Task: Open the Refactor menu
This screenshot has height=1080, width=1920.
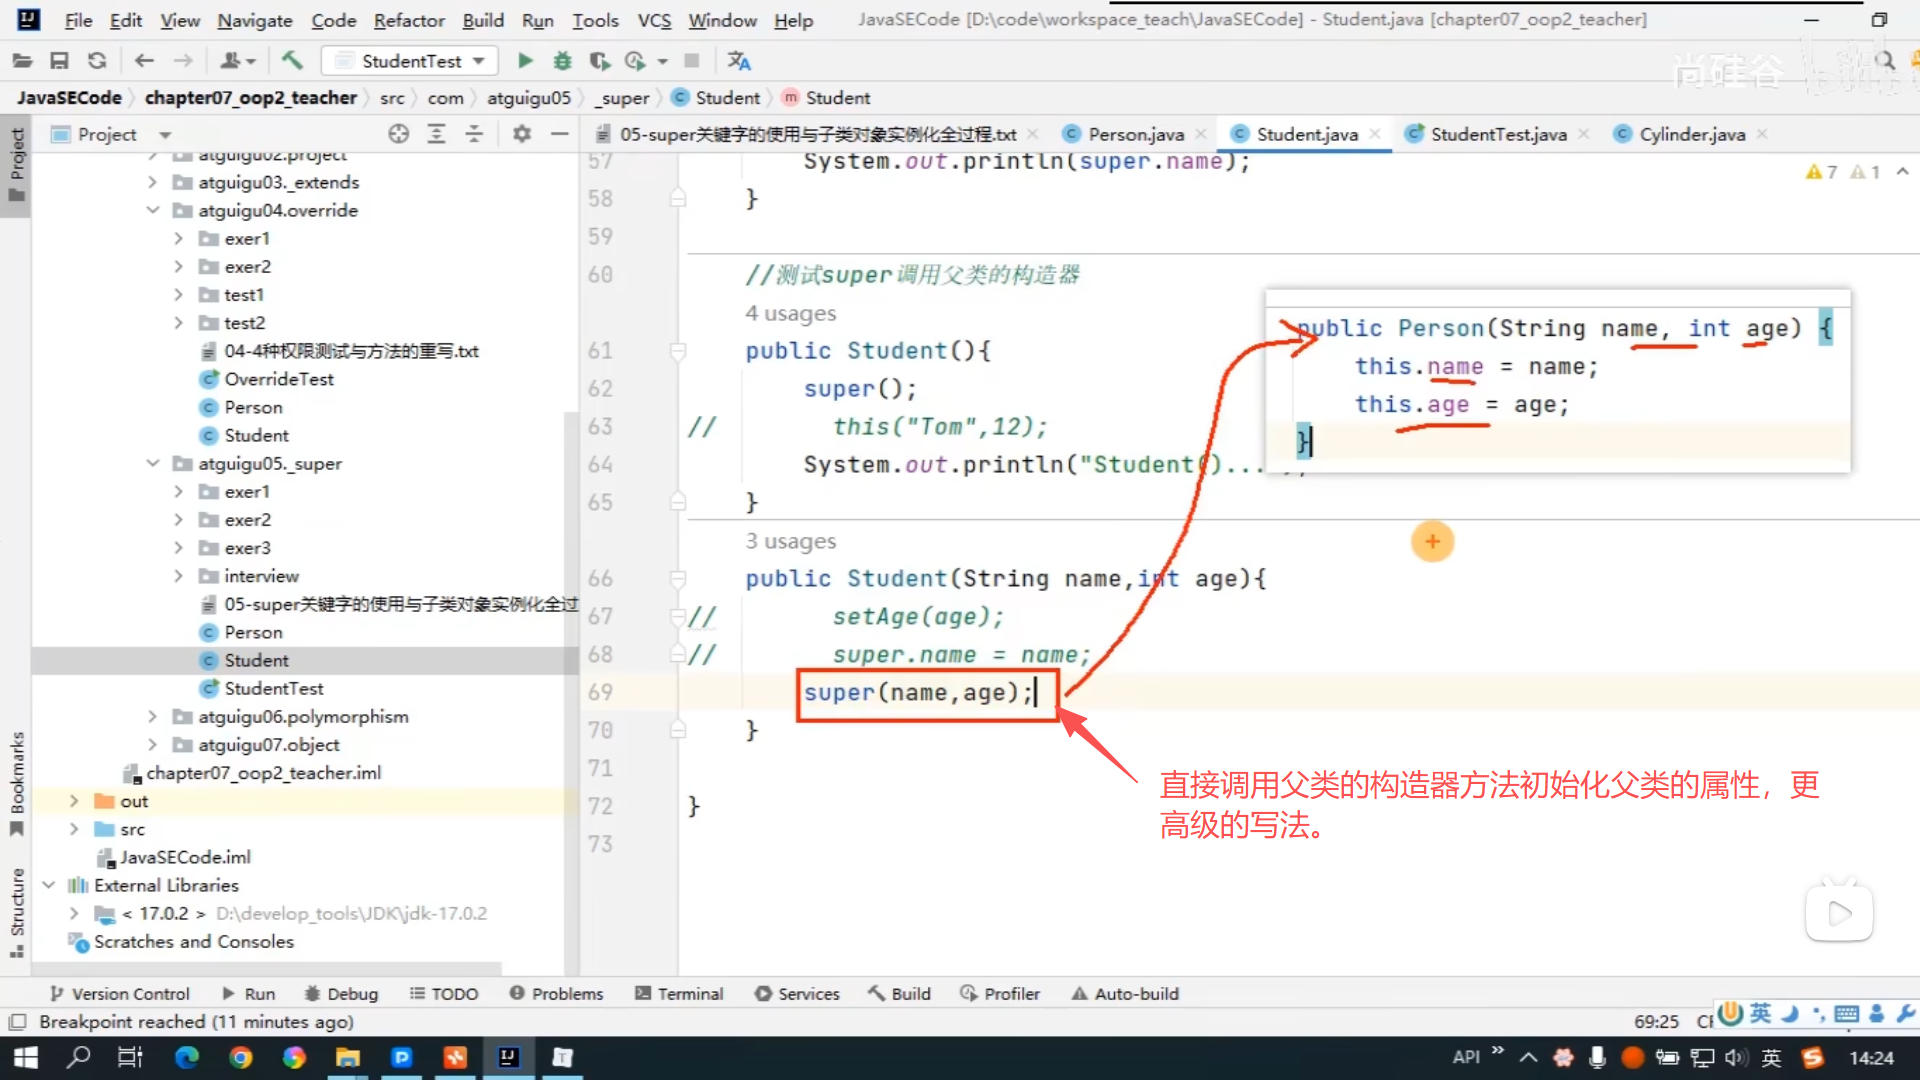Action: [x=408, y=20]
